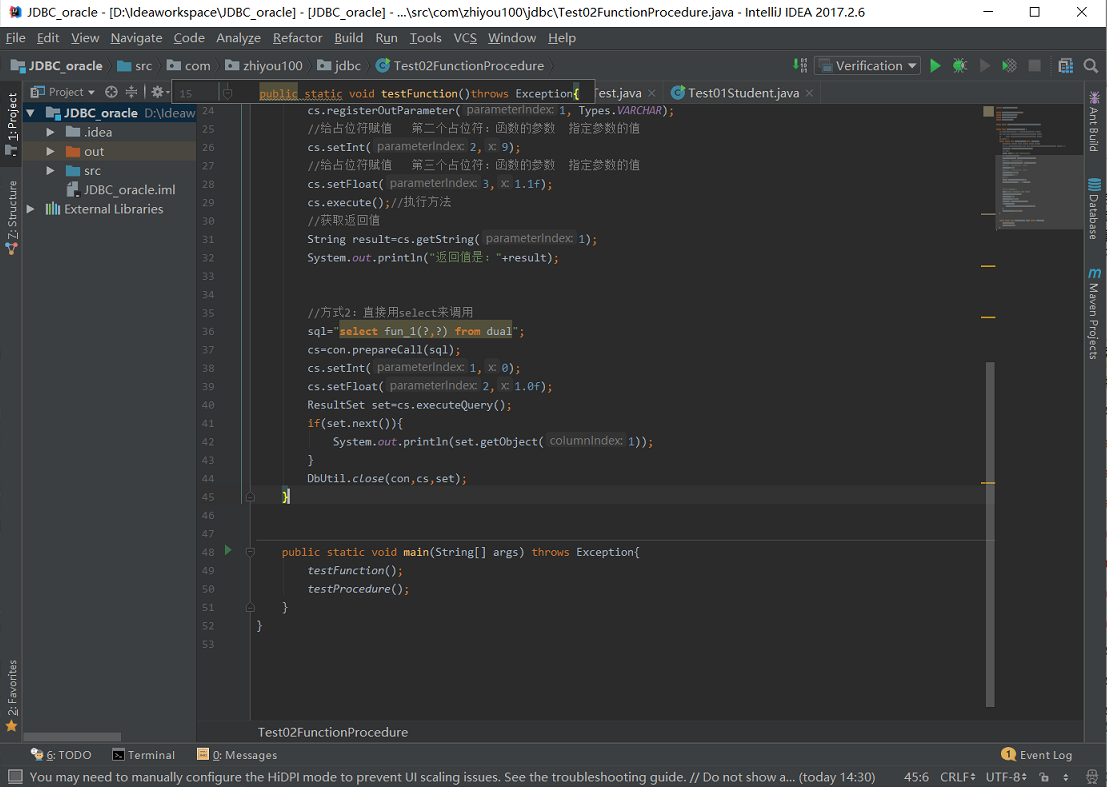Open the Maven Projects tool window

[1094, 313]
